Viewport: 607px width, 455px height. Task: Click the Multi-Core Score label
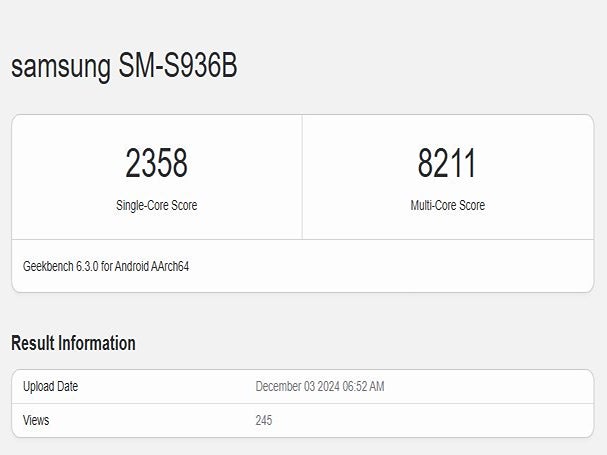point(447,205)
